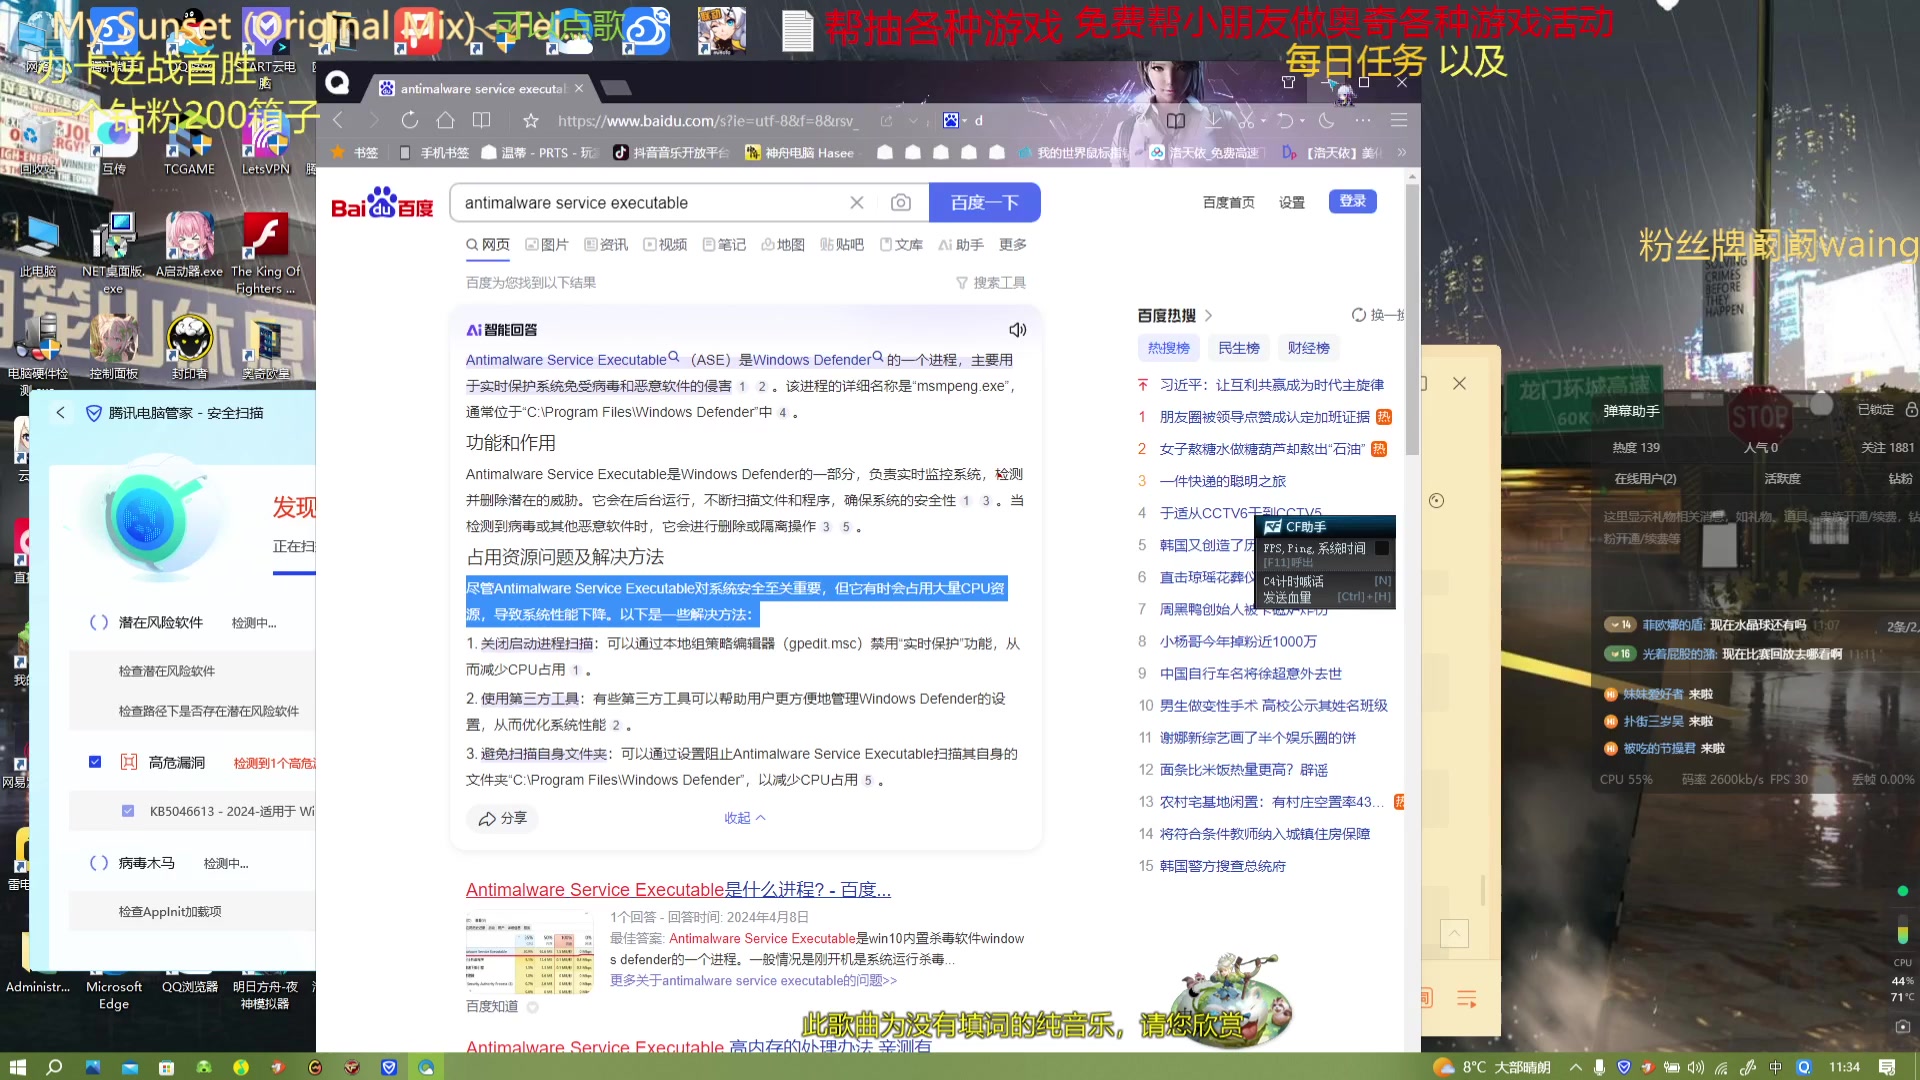Open result 'Antimalware Service Executable是什么进程'
The height and width of the screenshot is (1080, 1920).
pos(678,890)
